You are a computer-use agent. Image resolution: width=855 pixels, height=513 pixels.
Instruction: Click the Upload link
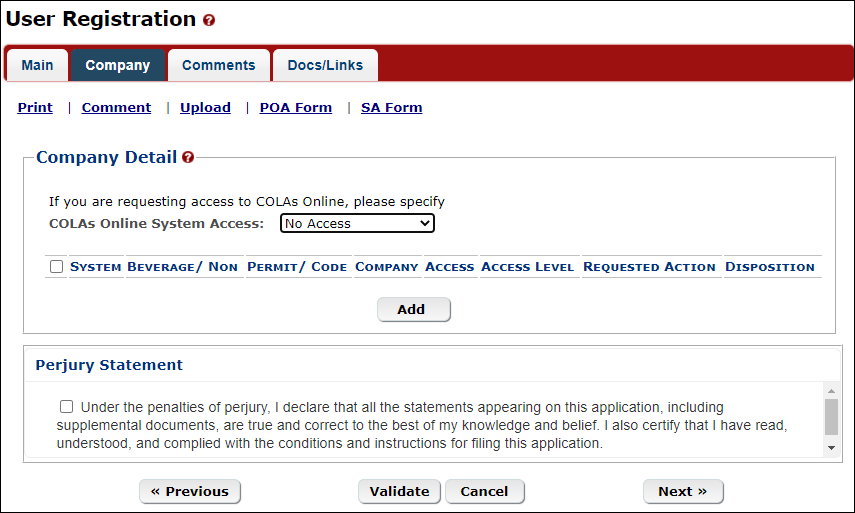point(205,108)
